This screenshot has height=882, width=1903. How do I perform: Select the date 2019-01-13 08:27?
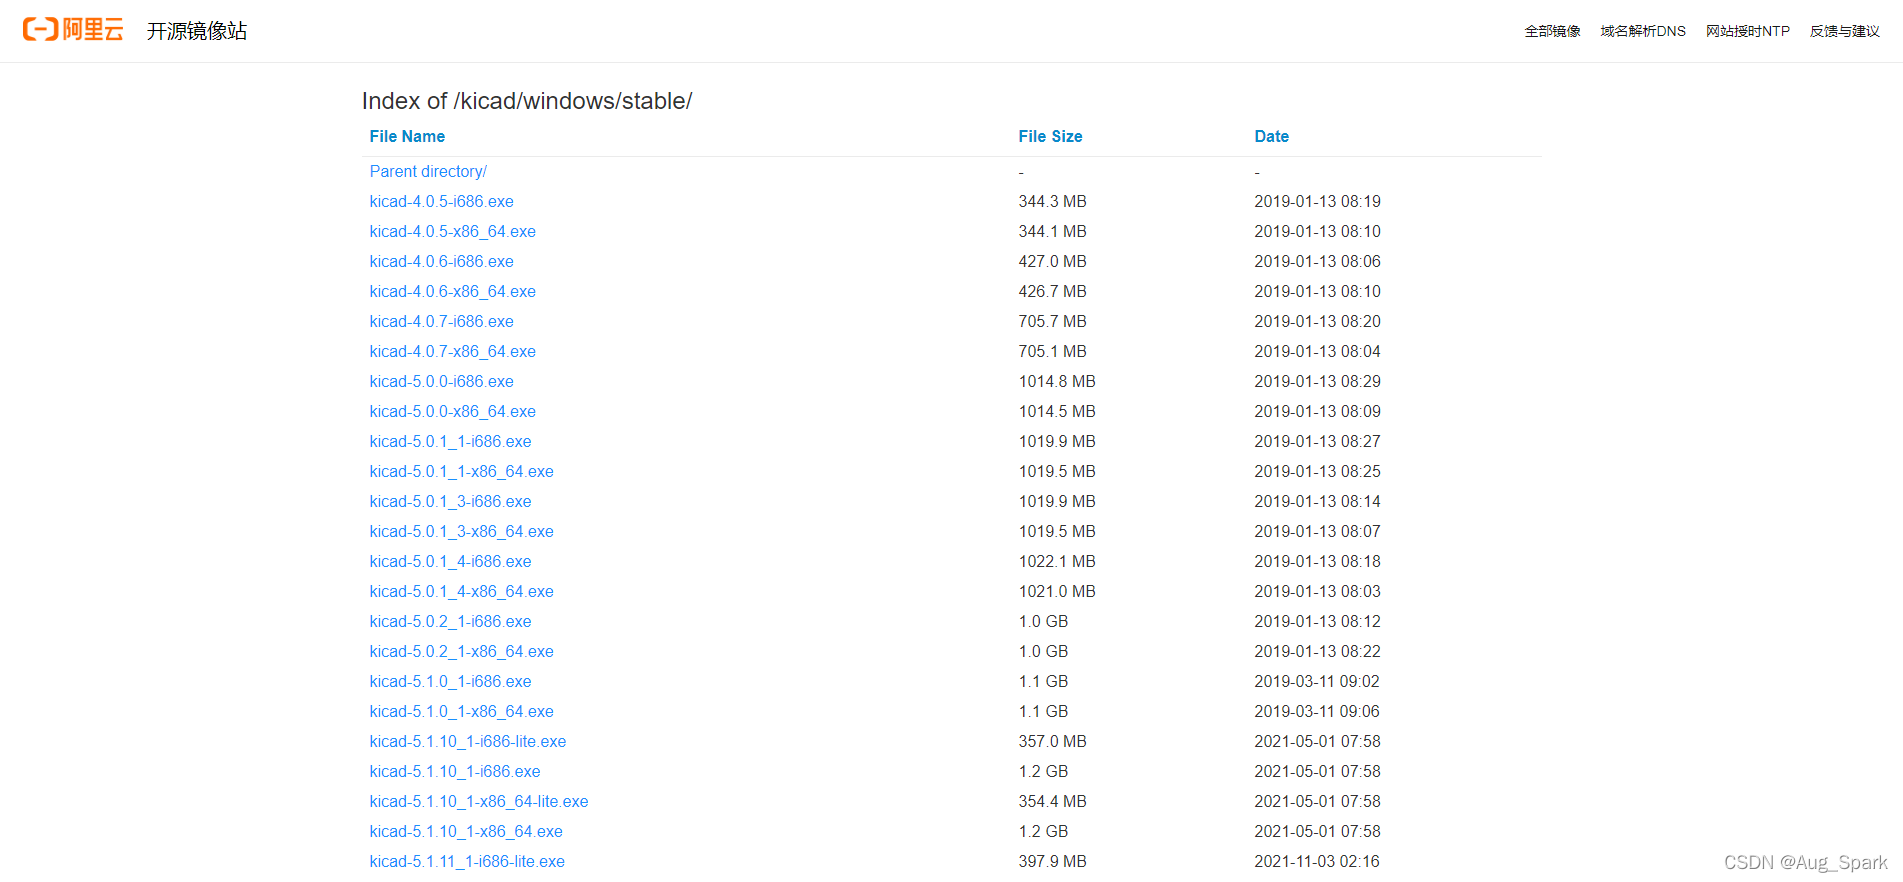click(1317, 441)
